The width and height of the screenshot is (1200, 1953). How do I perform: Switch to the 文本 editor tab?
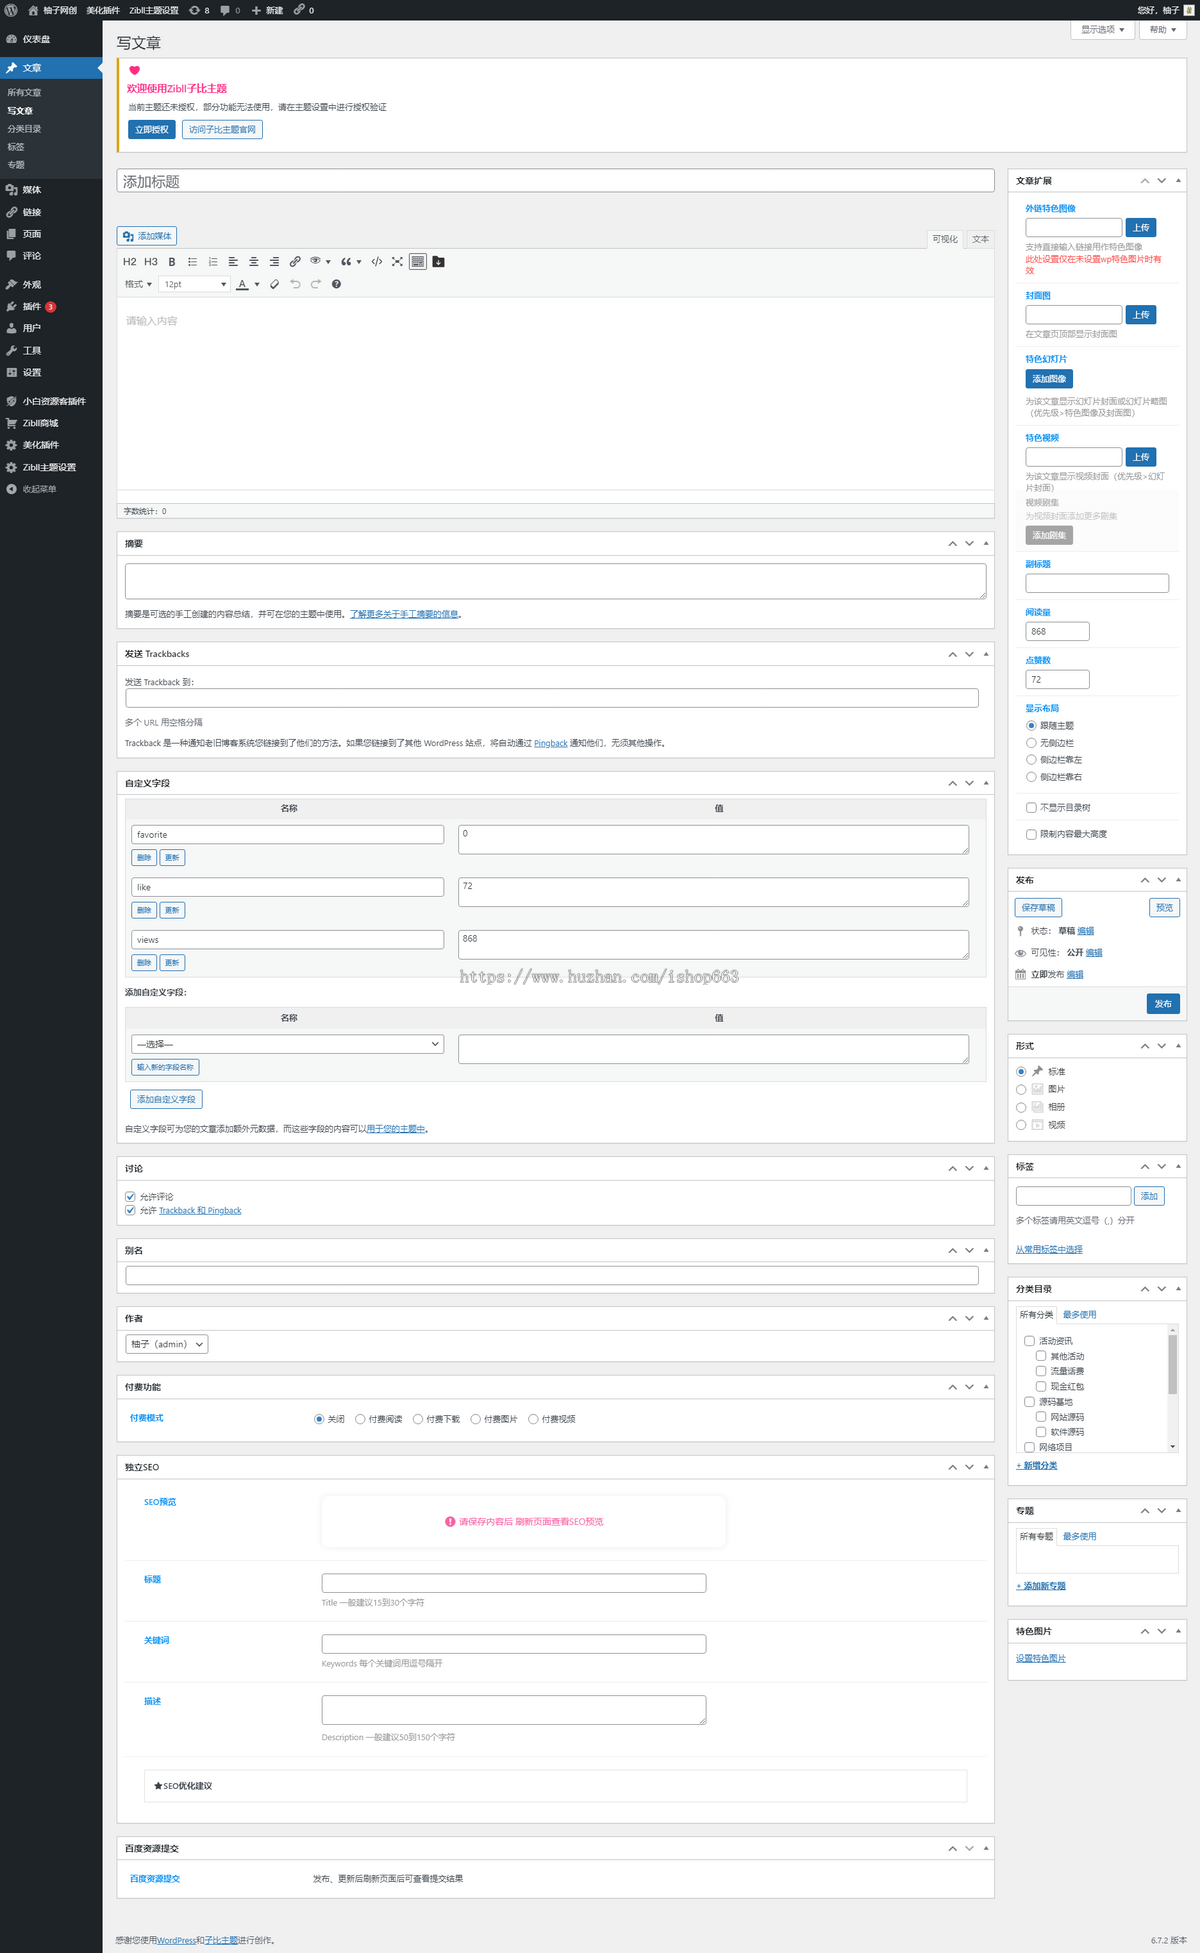980,239
